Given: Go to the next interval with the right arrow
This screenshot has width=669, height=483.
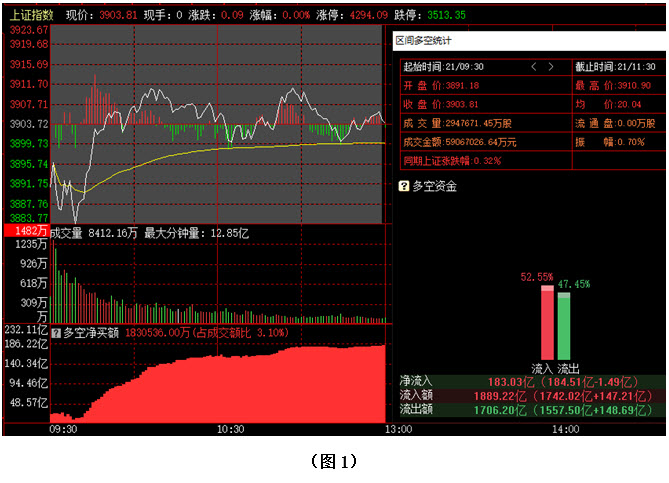Looking at the screenshot, I should click(551, 67).
